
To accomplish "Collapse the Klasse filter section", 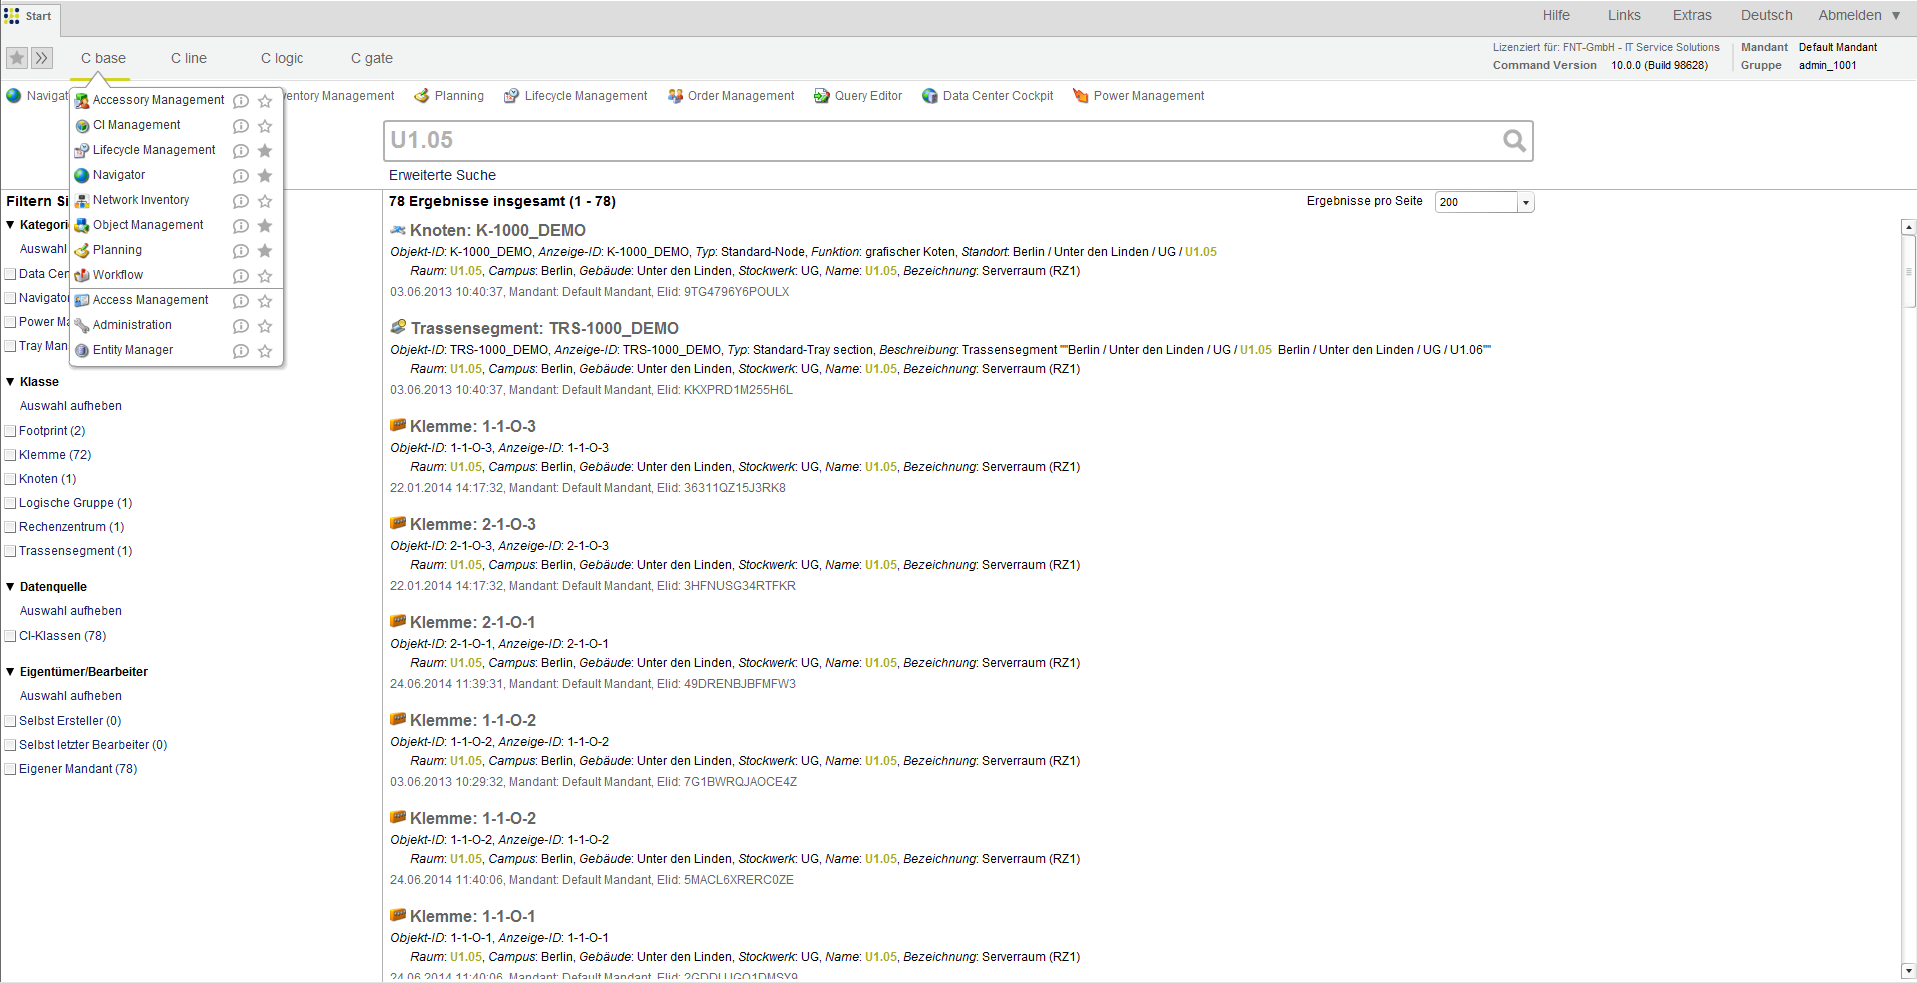I will pos(11,382).
